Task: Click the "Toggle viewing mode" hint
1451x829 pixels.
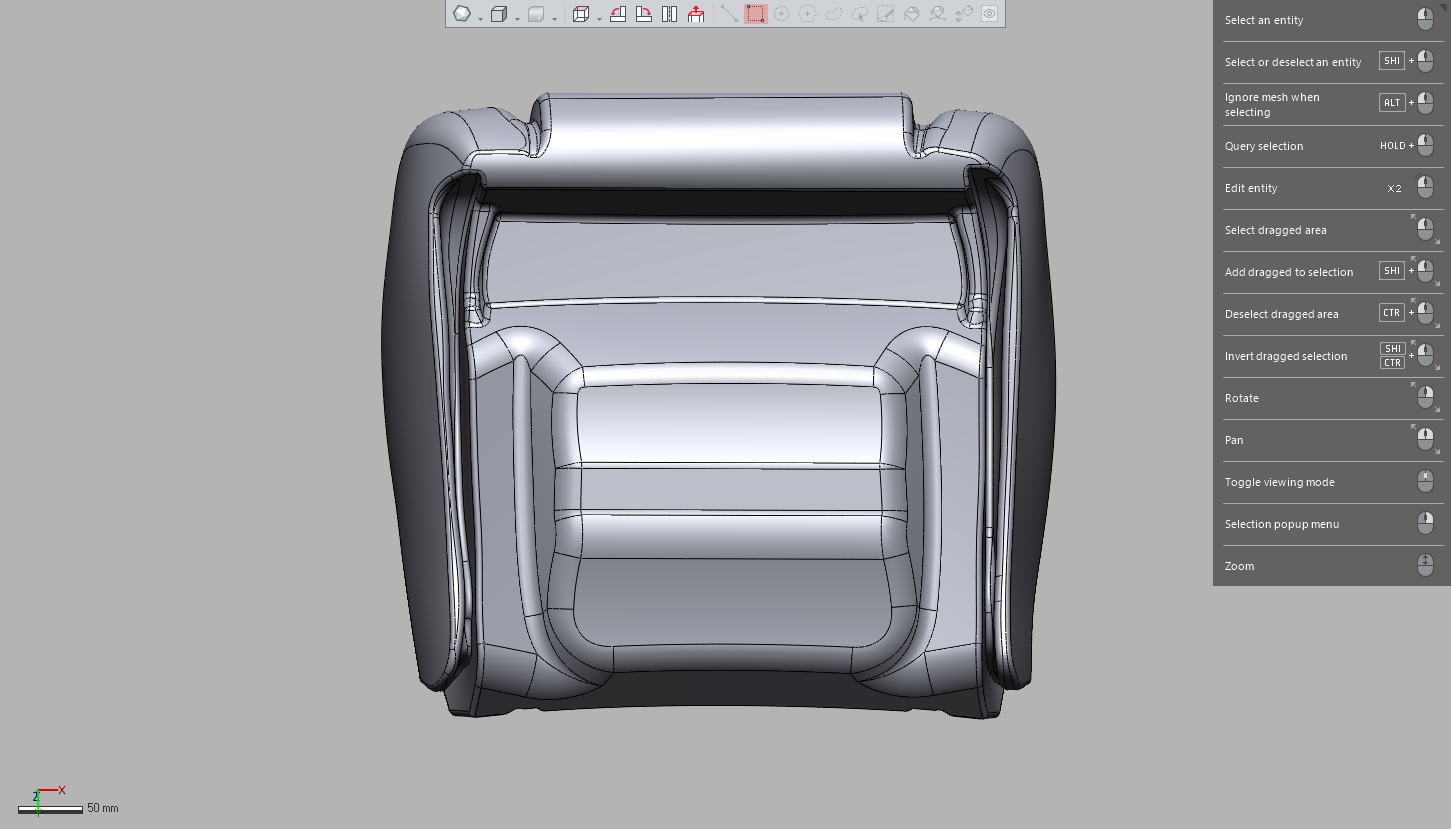Action: click(1332, 482)
